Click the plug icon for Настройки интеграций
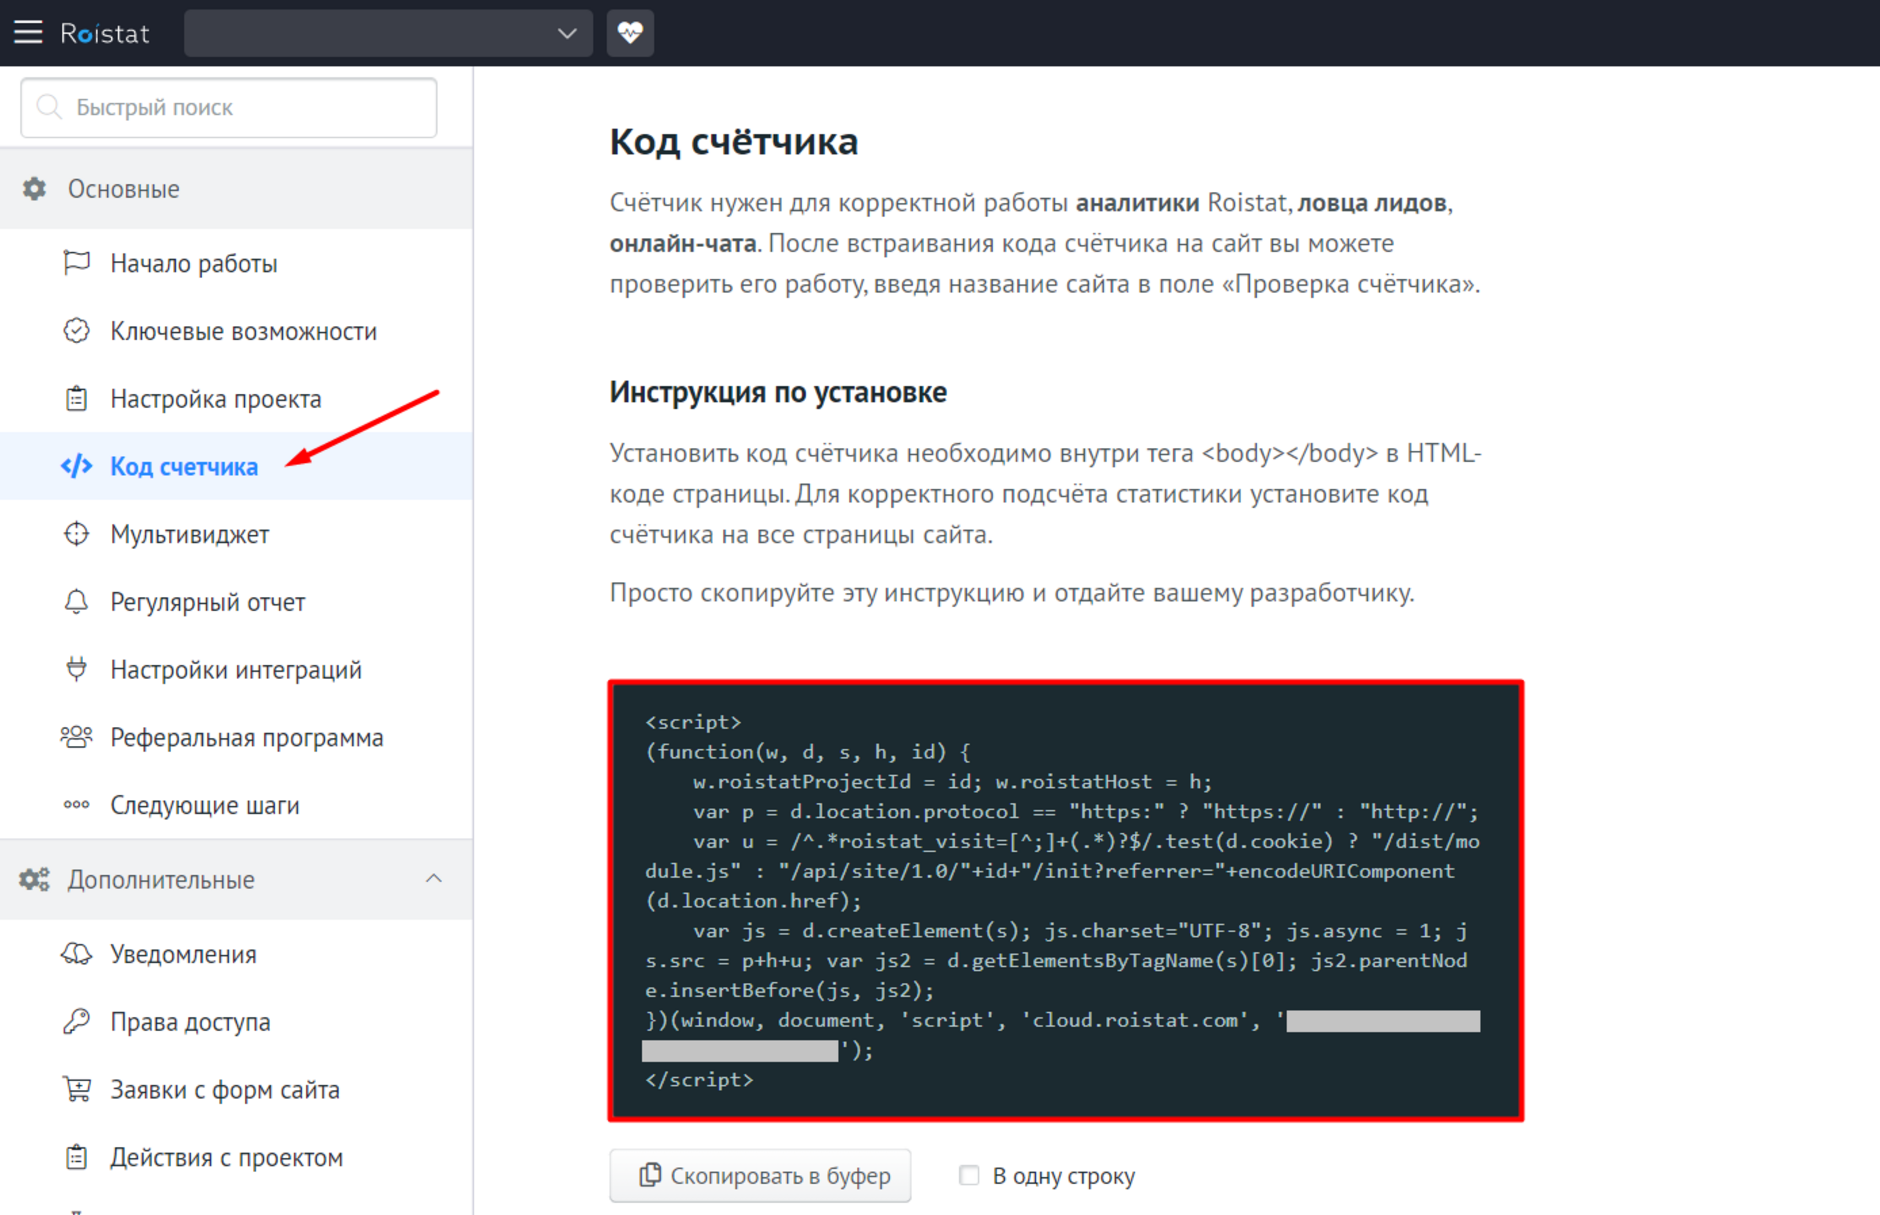 [x=77, y=669]
